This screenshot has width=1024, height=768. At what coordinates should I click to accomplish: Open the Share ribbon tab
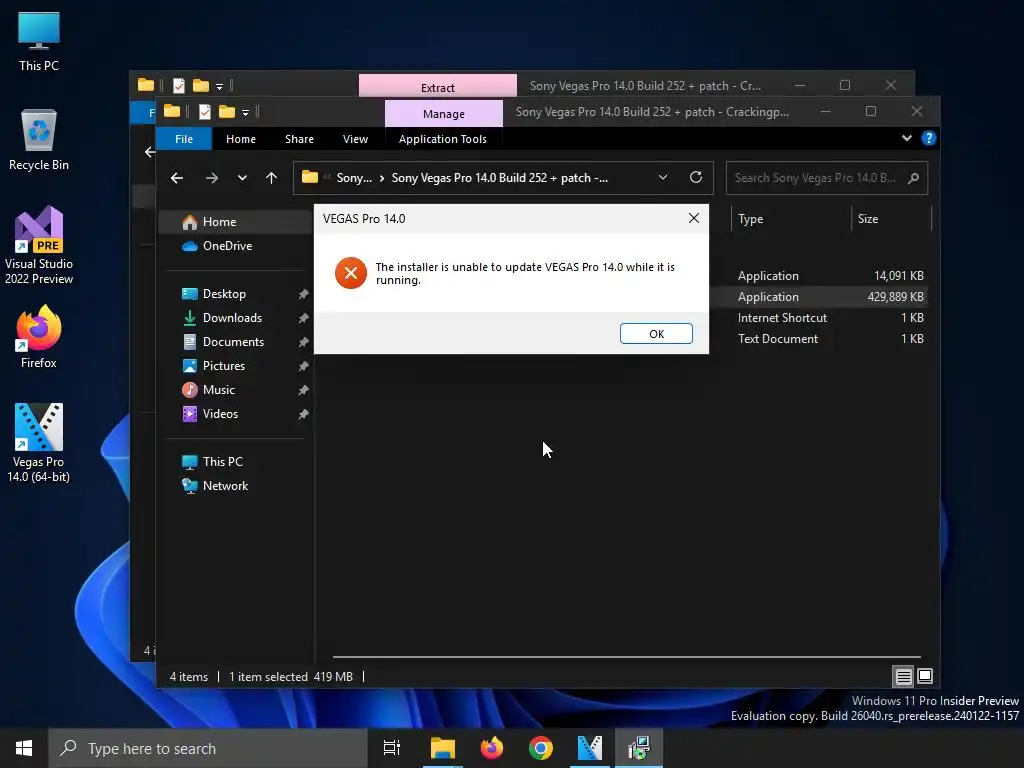click(x=299, y=139)
